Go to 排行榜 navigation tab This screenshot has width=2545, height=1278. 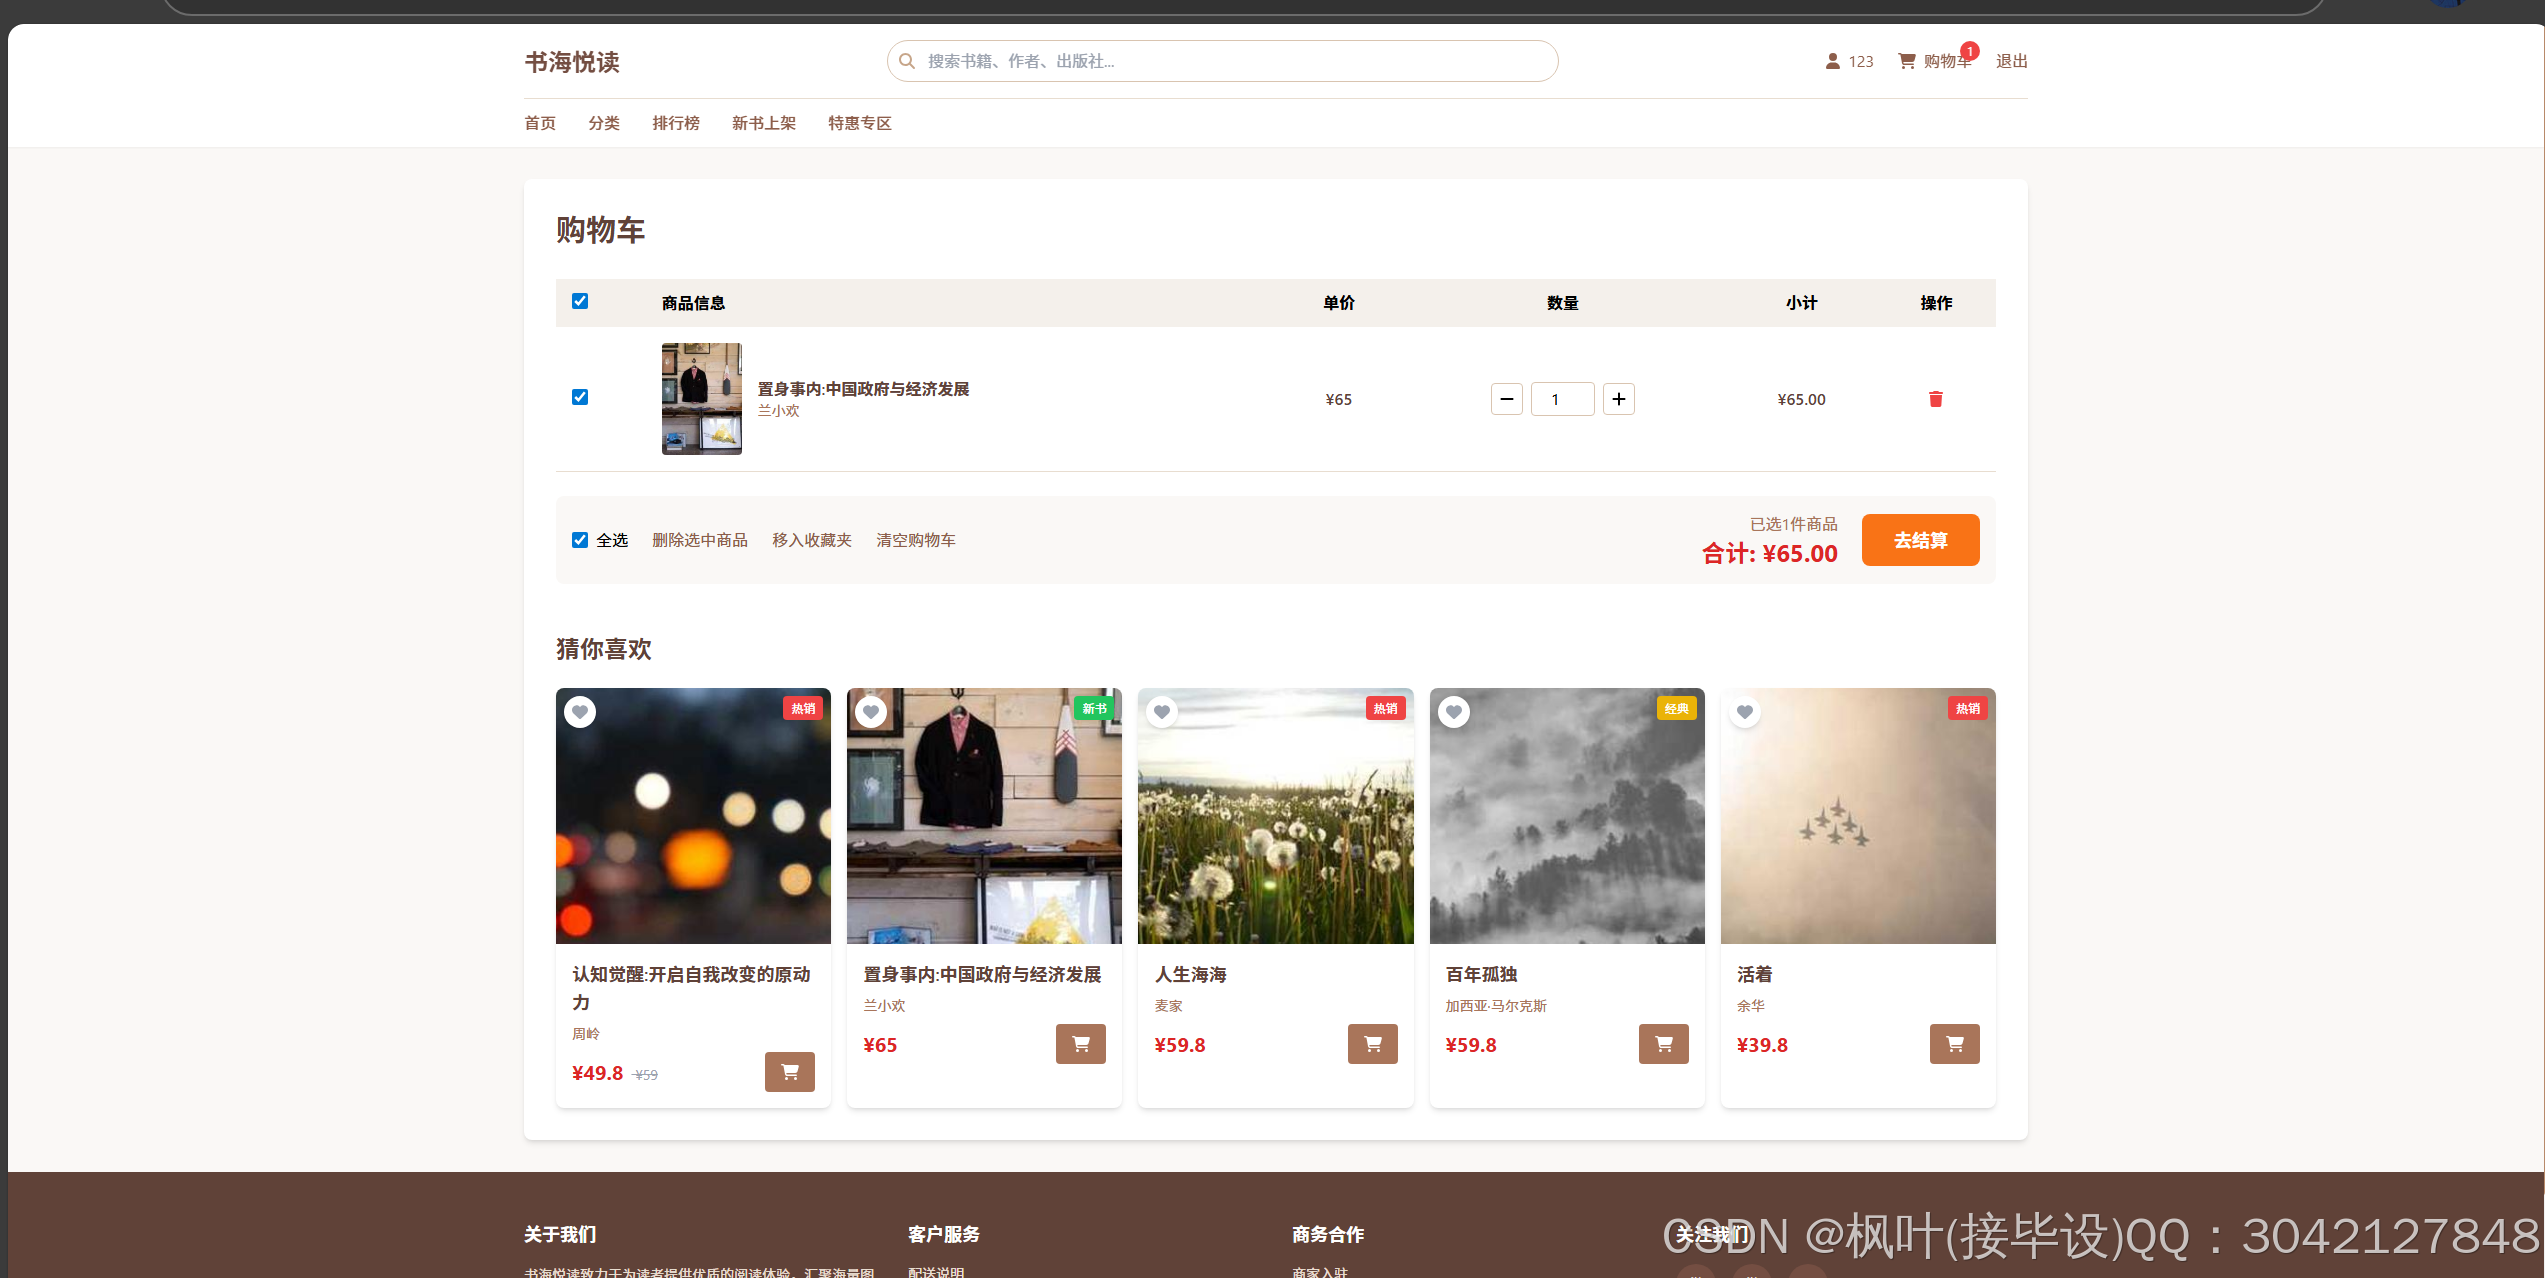(x=676, y=123)
